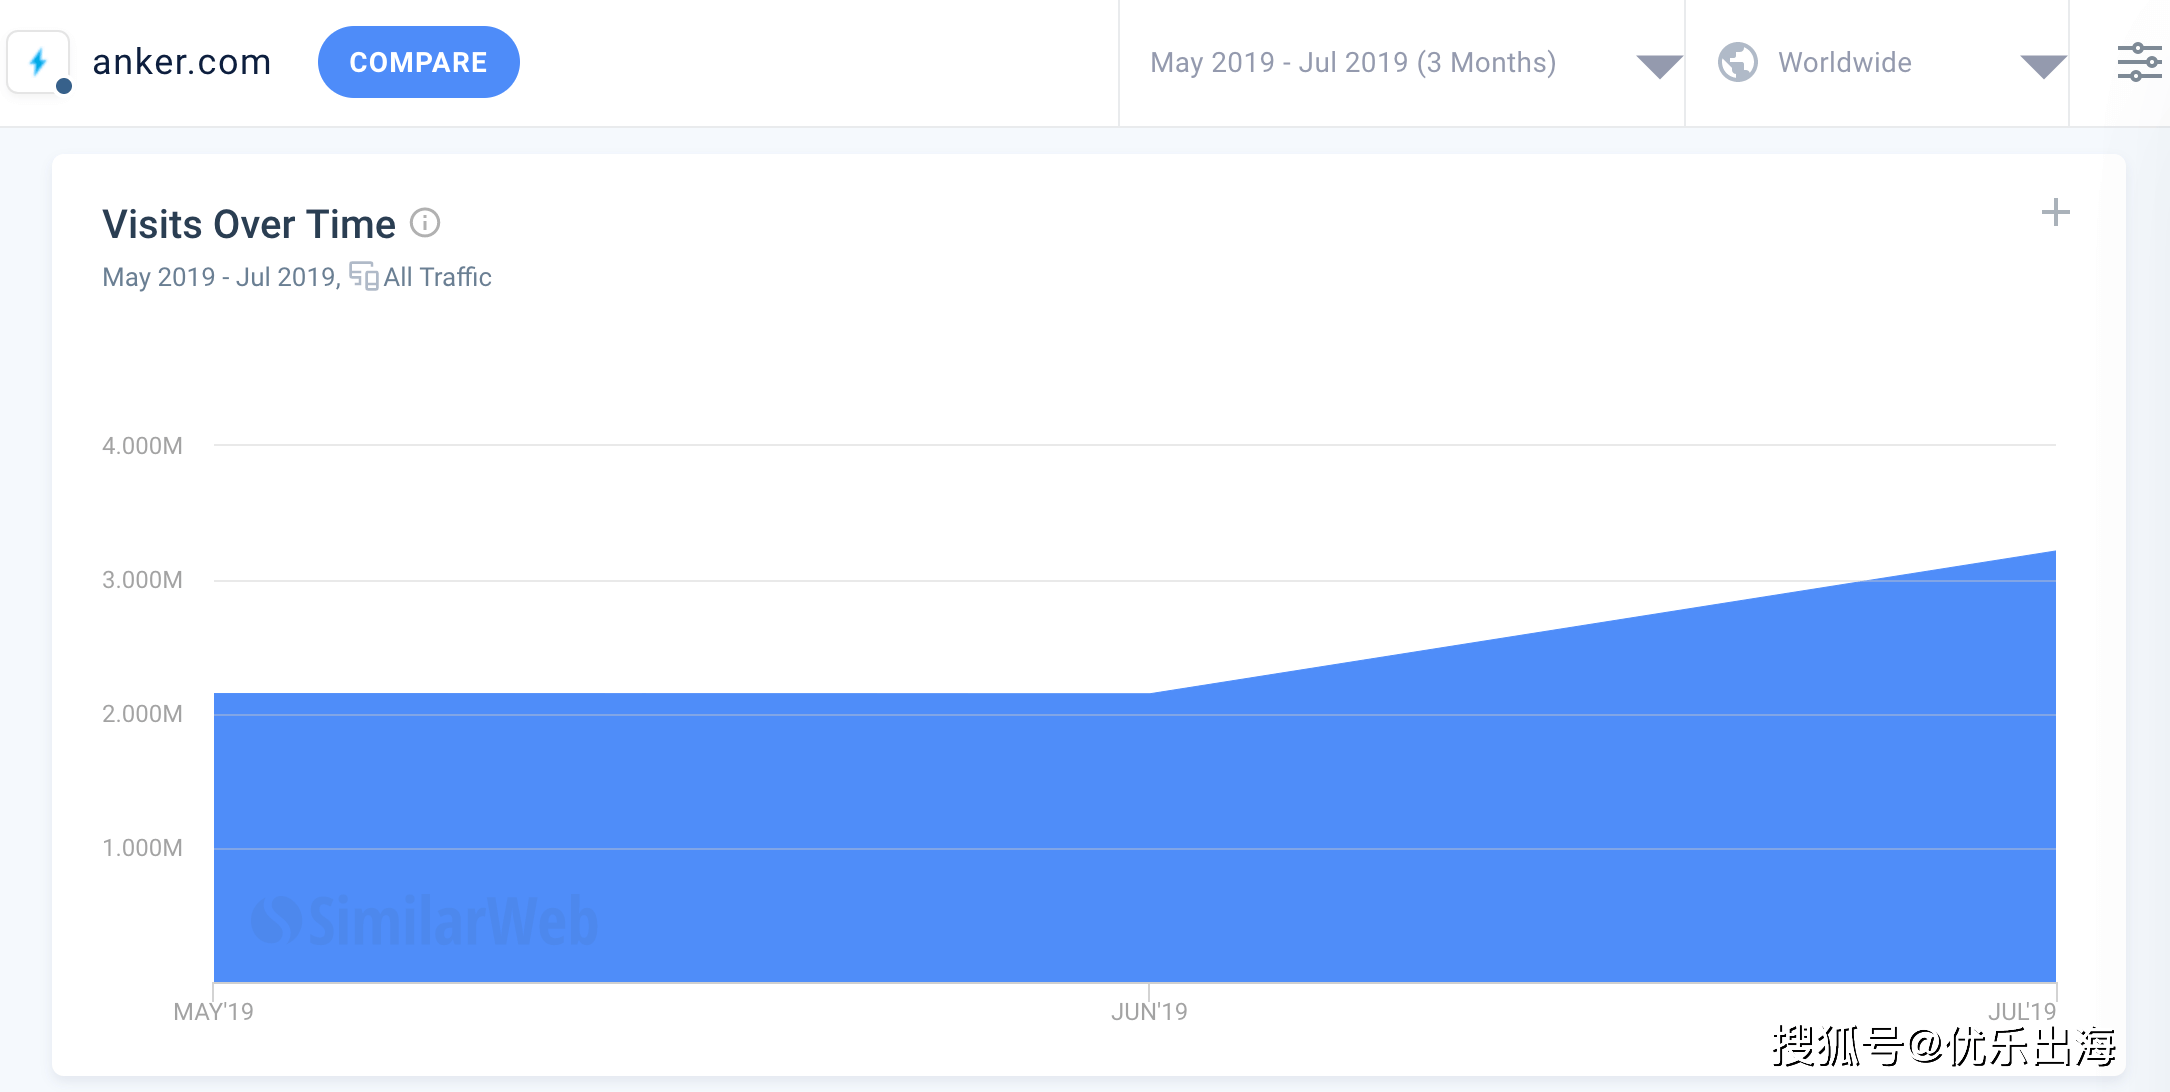The height and width of the screenshot is (1092, 2170).
Task: Click the JUL'19 axis label
Action: pyautogui.click(x=2021, y=1012)
